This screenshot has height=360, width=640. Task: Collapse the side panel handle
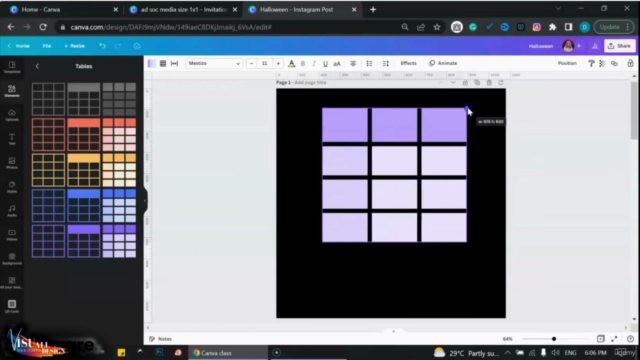coord(145,201)
